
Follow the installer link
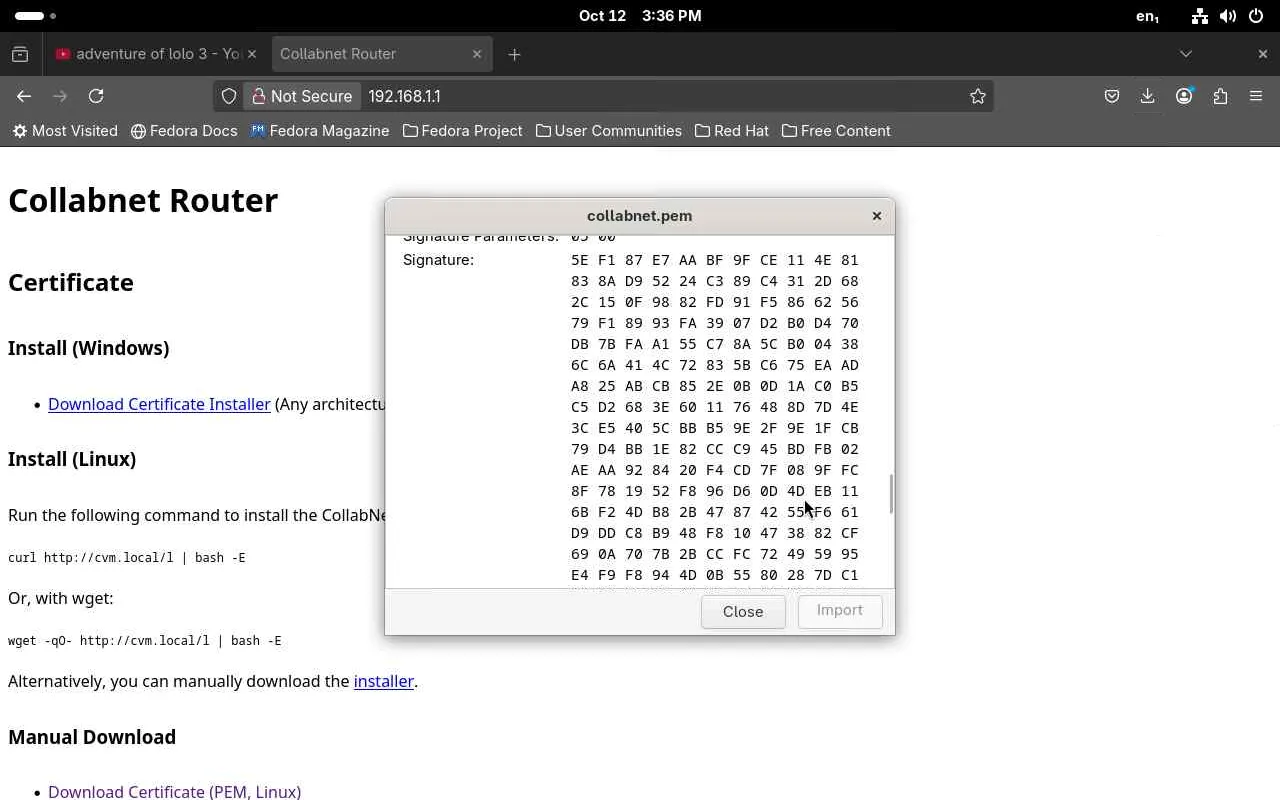[383, 681]
